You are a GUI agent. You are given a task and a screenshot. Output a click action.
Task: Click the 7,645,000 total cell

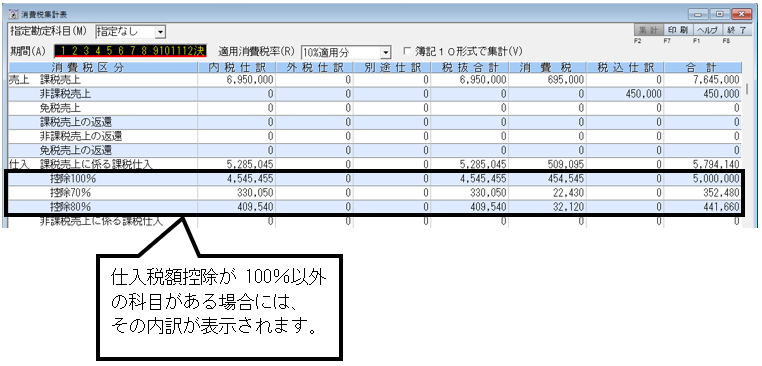pyautogui.click(x=703, y=80)
